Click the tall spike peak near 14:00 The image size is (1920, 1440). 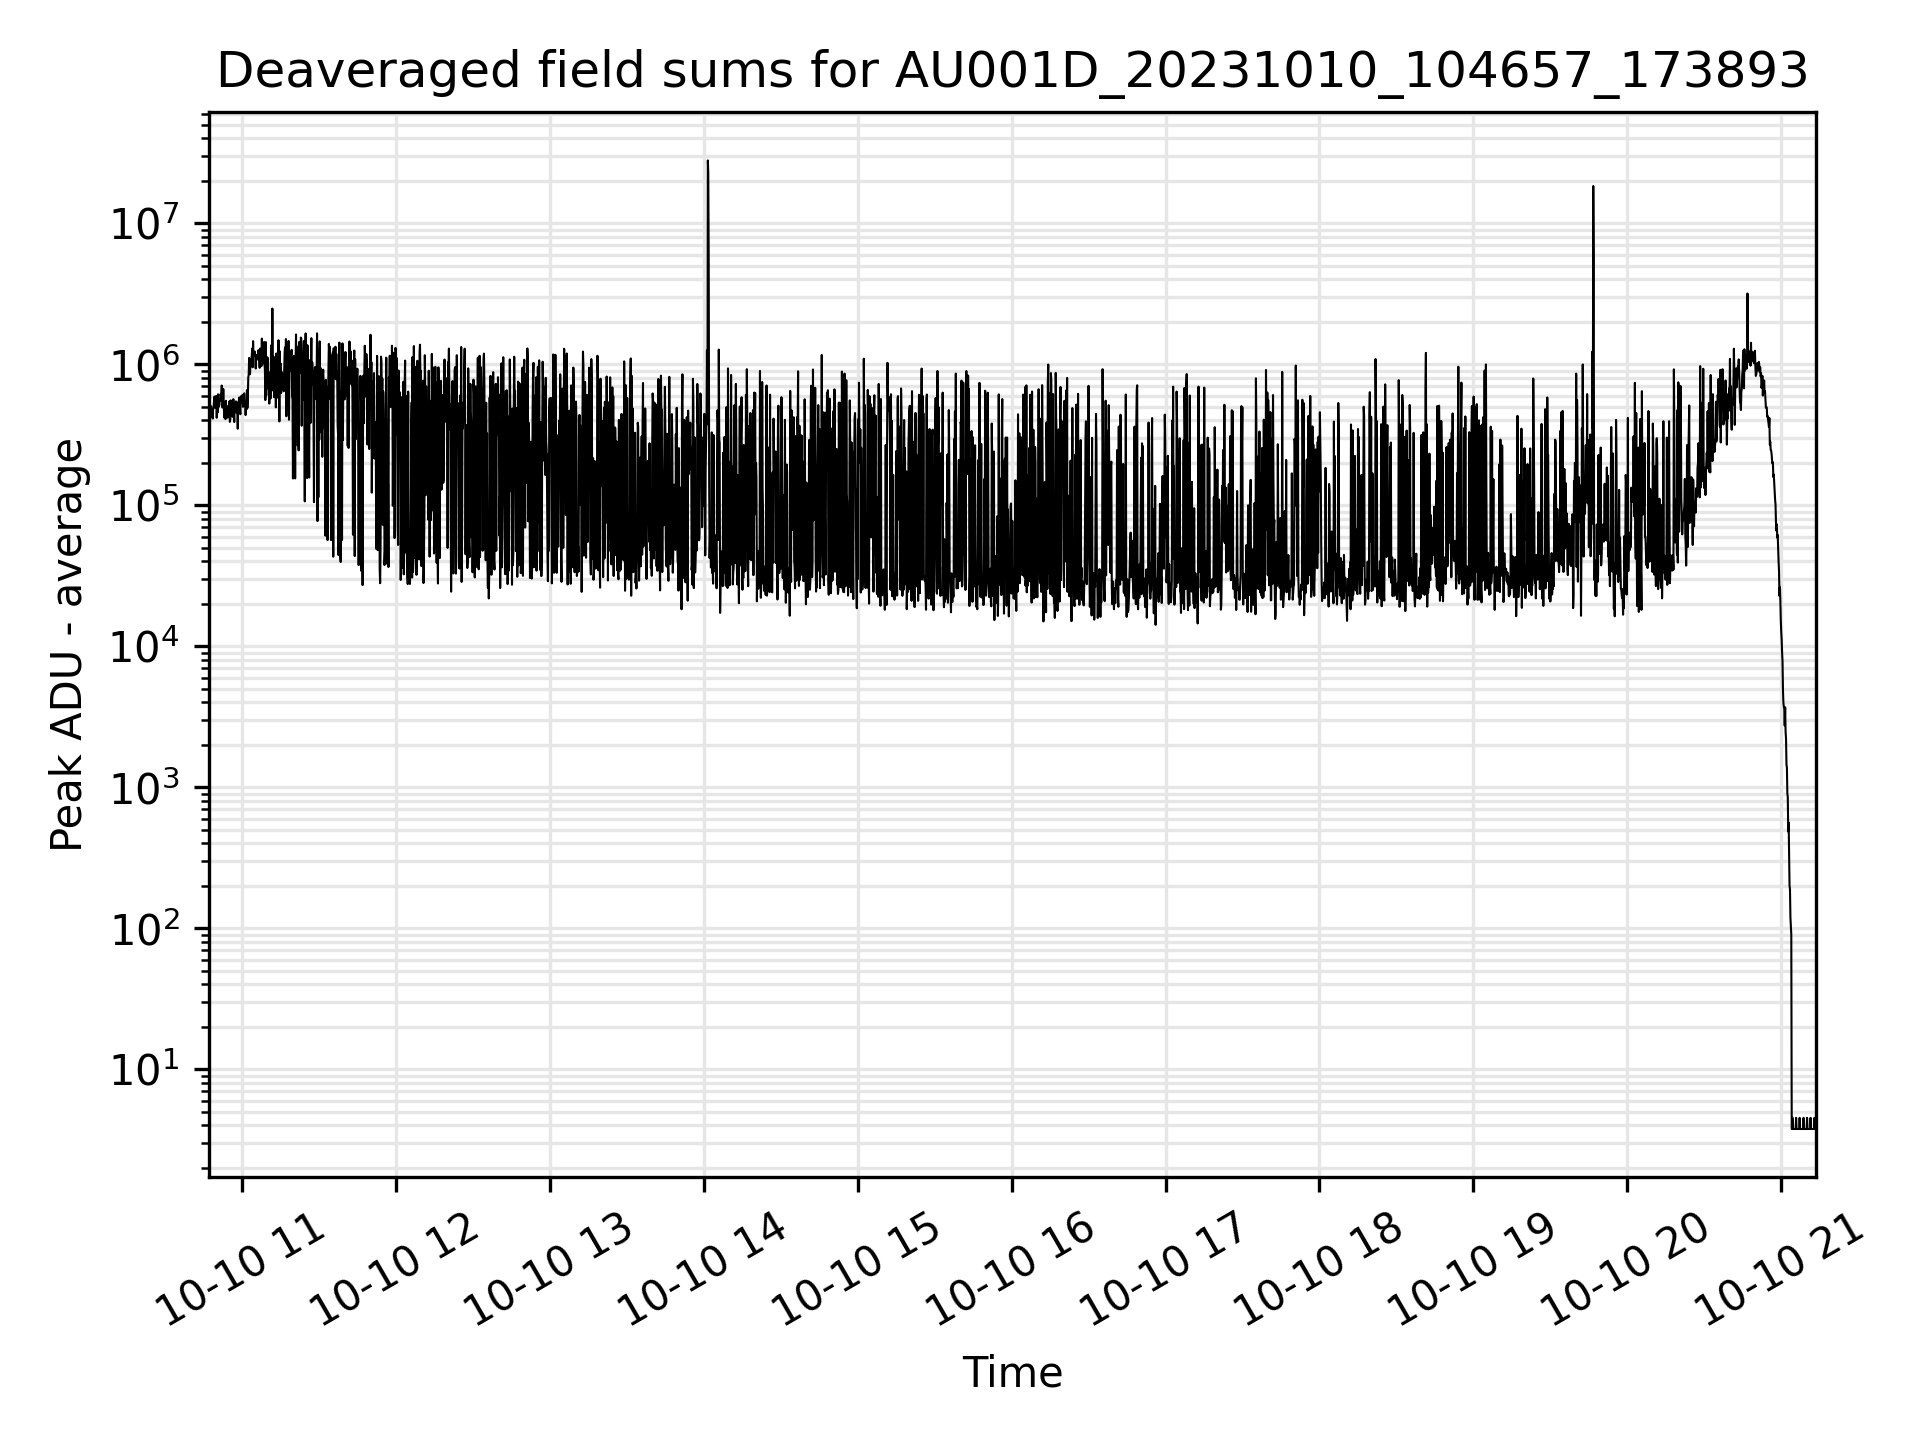[708, 162]
